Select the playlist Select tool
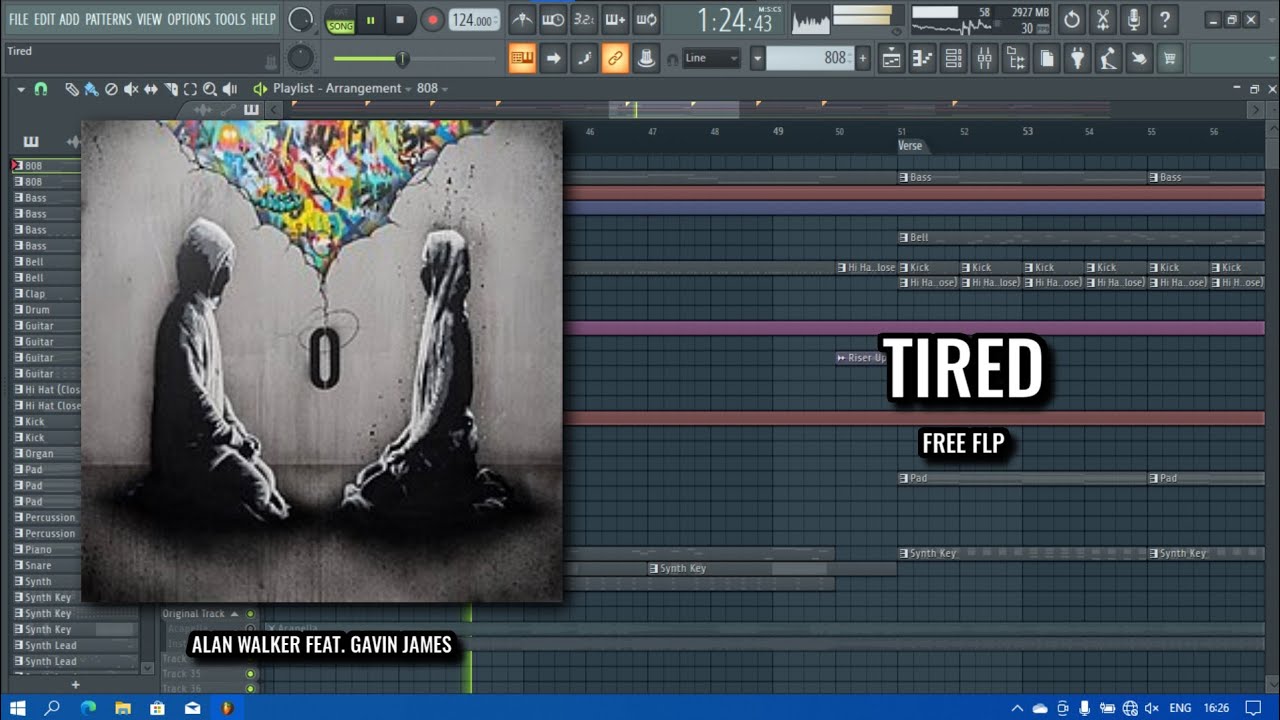The height and width of the screenshot is (720, 1280). [190, 89]
